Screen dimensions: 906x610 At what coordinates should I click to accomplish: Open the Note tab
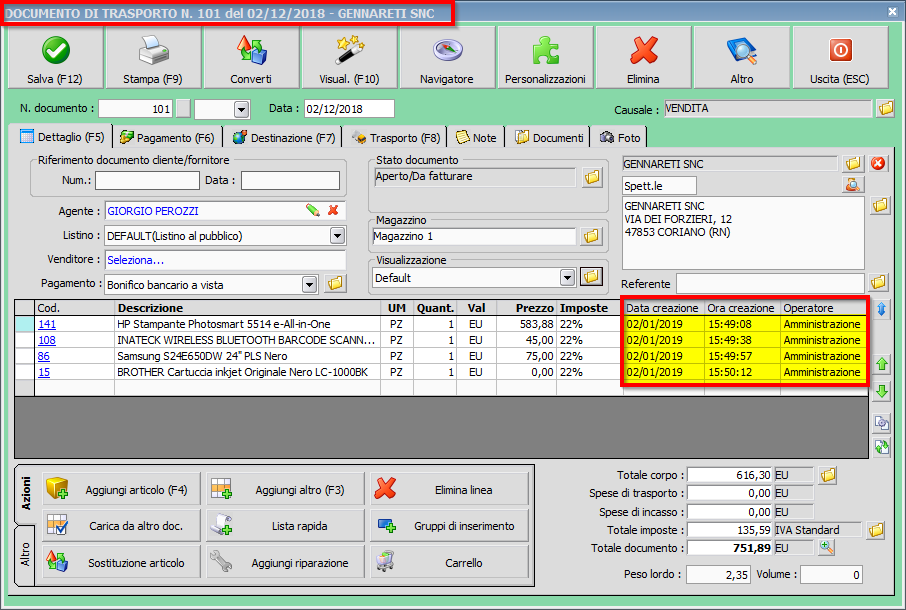pos(476,138)
